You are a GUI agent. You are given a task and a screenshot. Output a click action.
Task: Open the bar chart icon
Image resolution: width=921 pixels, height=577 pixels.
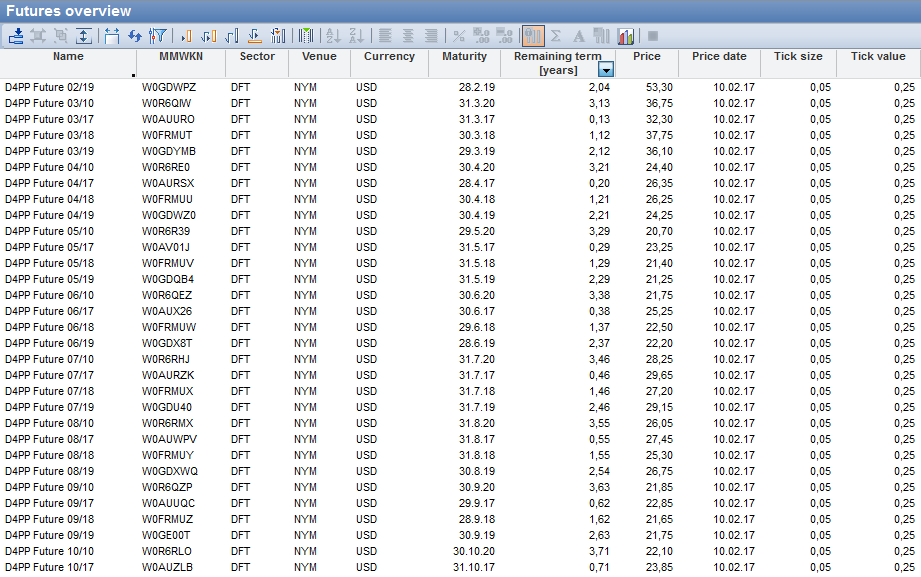(626, 36)
